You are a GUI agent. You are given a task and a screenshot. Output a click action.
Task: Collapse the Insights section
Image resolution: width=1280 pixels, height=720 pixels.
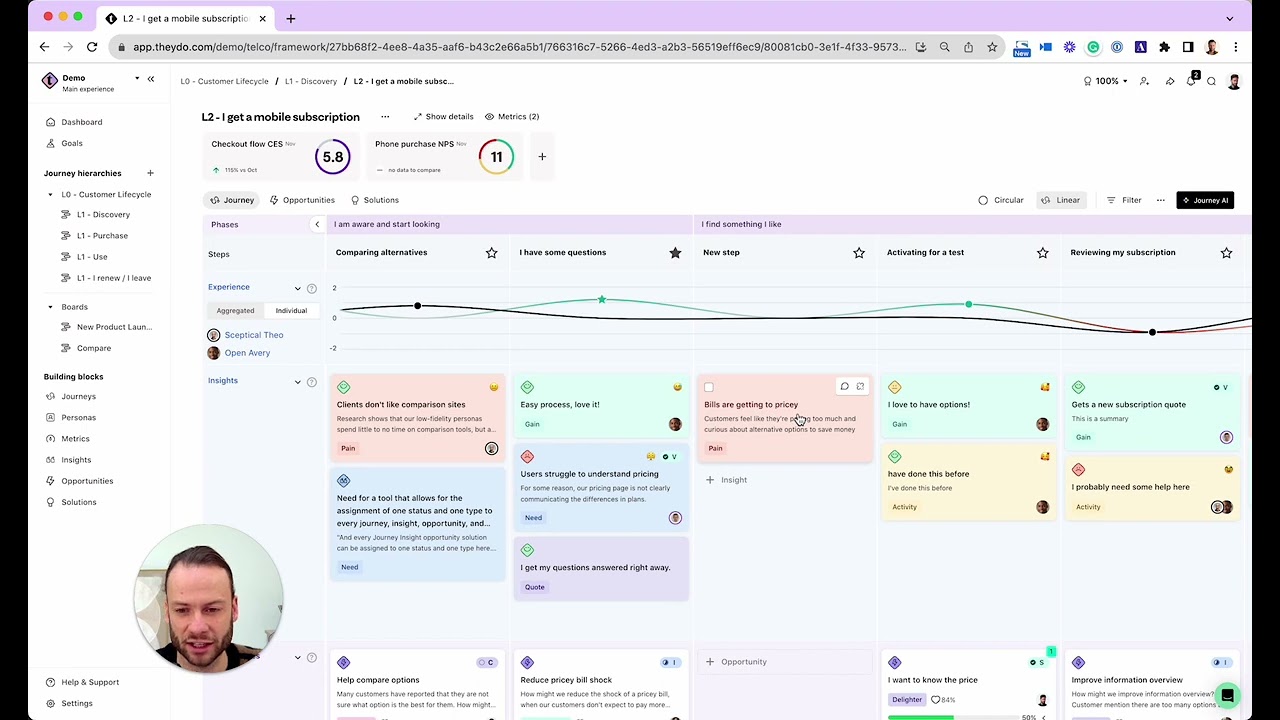297,382
